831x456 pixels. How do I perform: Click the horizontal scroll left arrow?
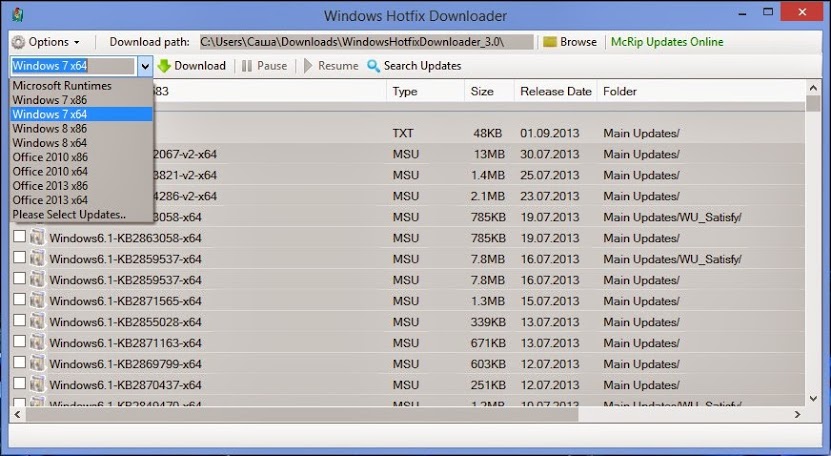(17, 415)
